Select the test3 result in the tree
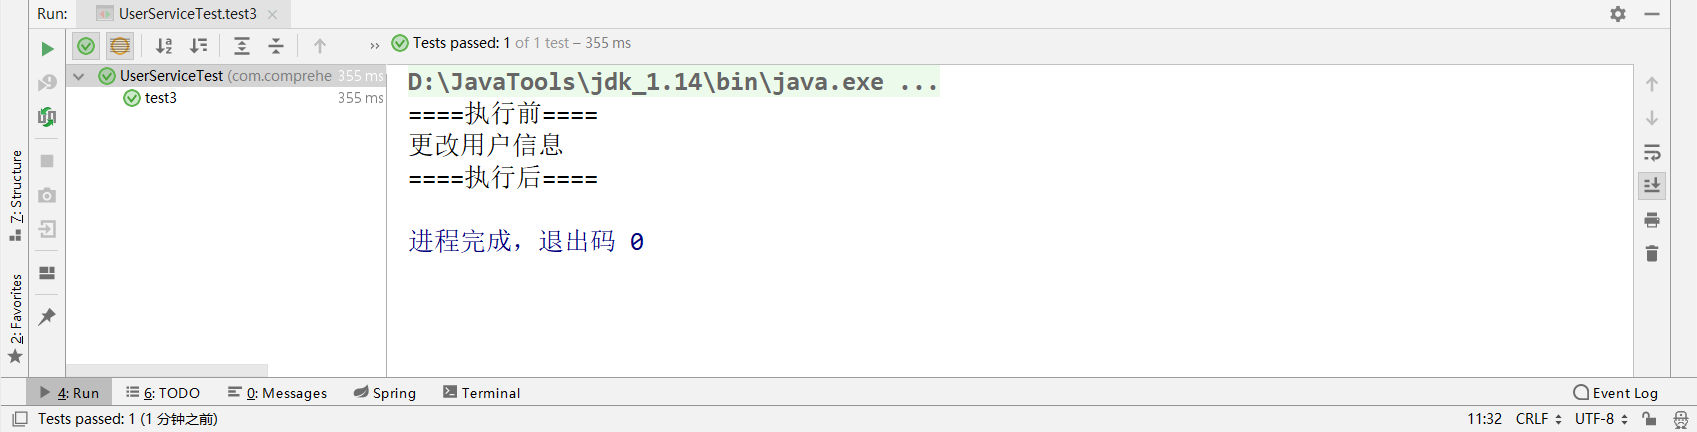This screenshot has width=1697, height=432. [160, 98]
